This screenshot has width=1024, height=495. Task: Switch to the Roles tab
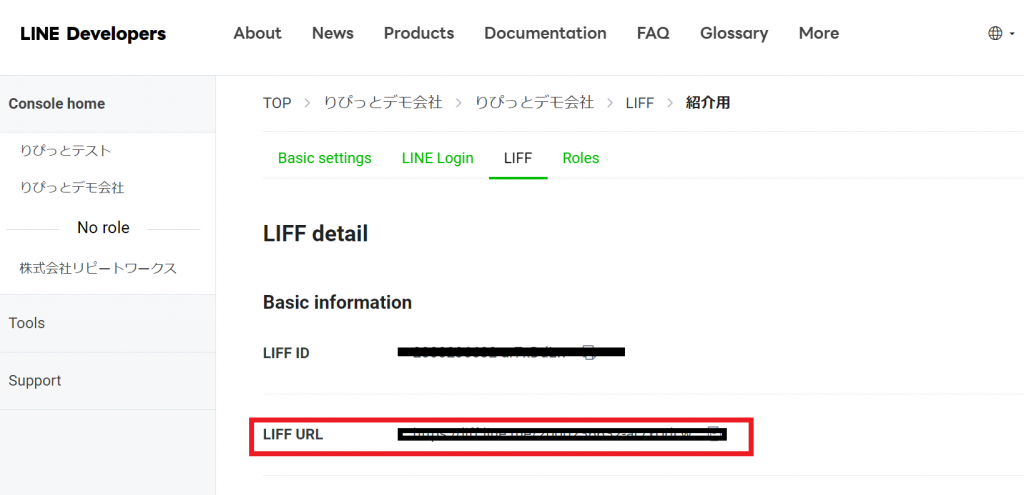click(x=581, y=158)
